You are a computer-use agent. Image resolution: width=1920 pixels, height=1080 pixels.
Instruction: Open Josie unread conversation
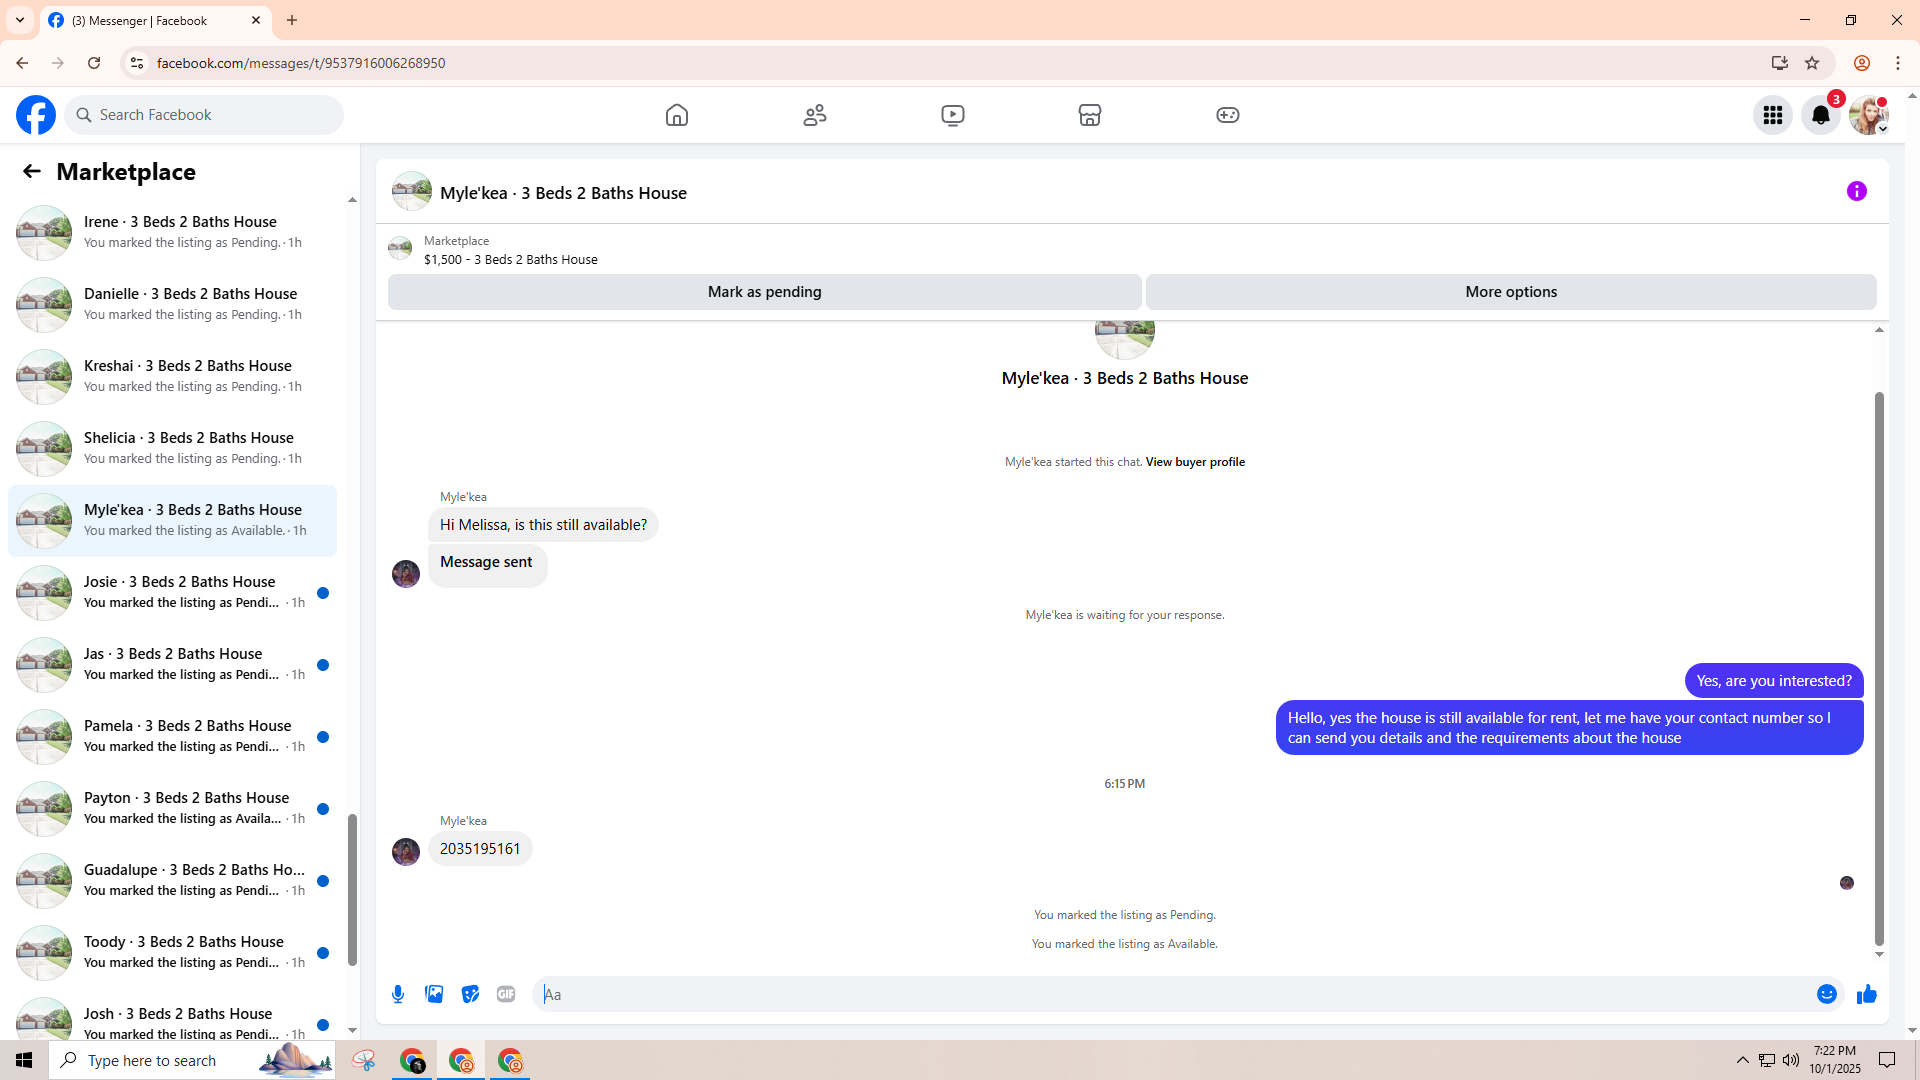tap(172, 592)
